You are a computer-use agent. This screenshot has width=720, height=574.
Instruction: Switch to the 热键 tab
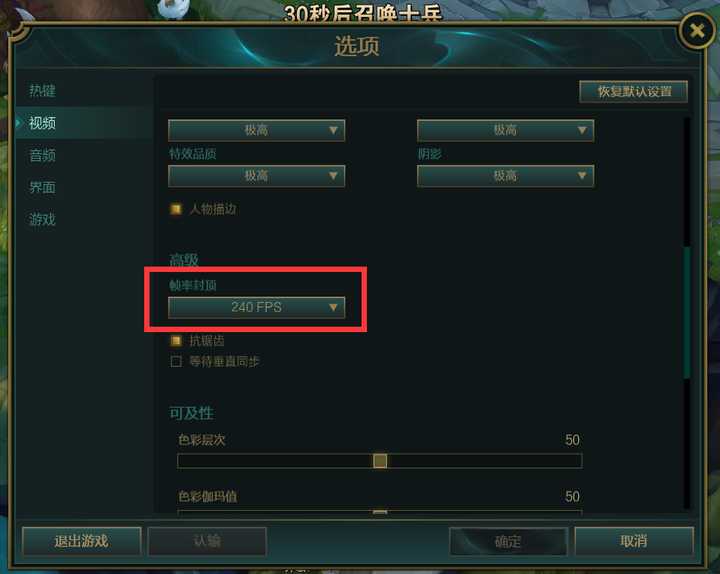pyautogui.click(x=42, y=90)
